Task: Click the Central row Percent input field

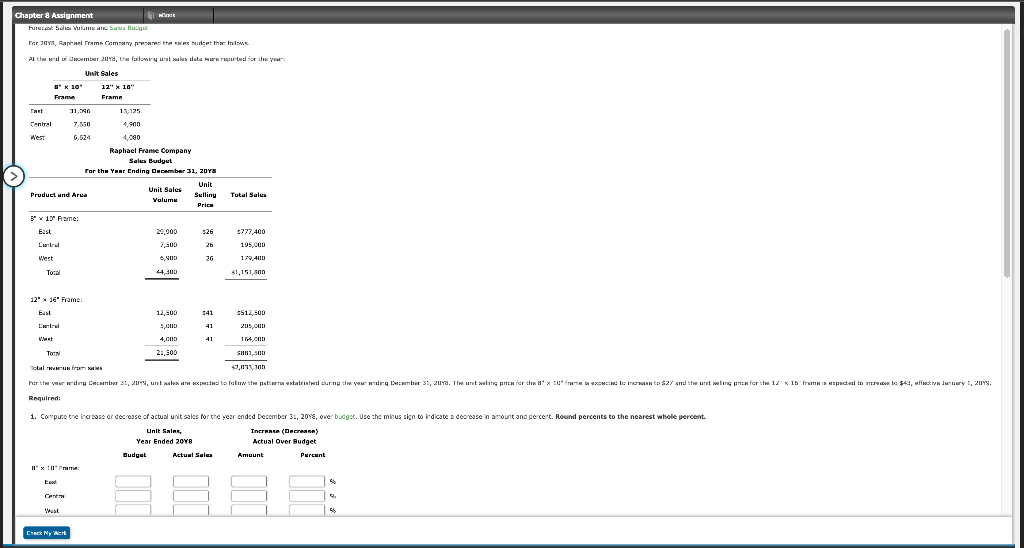Action: pos(307,496)
